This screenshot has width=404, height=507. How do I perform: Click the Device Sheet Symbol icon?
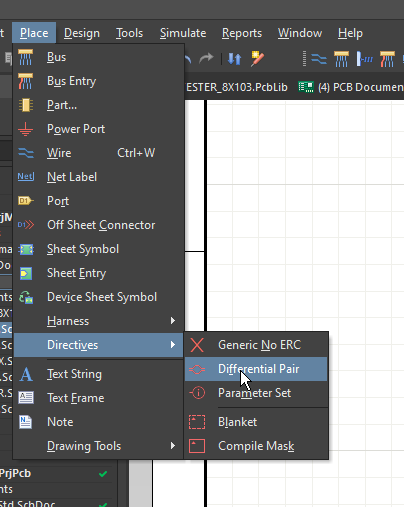[26, 297]
